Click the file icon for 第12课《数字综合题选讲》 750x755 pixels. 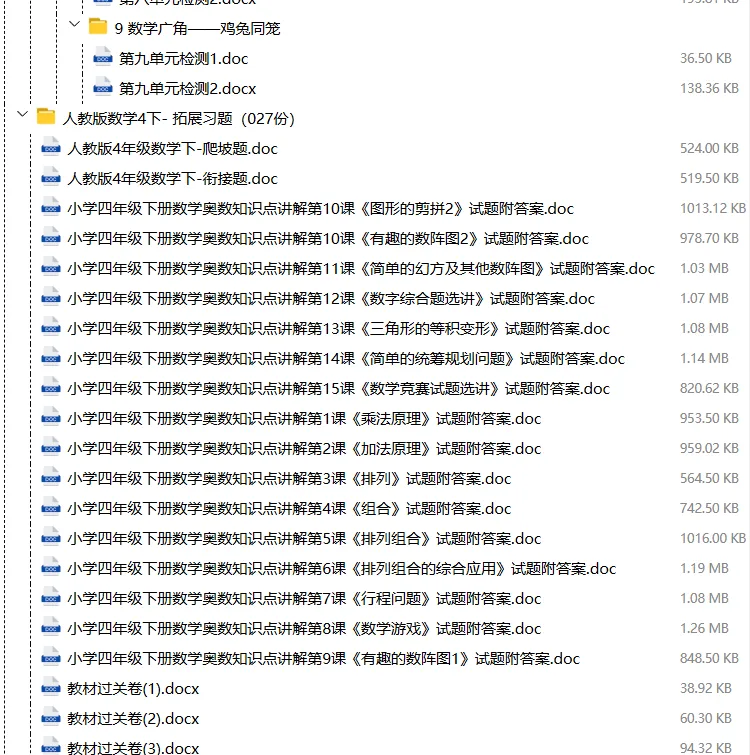(x=51, y=296)
